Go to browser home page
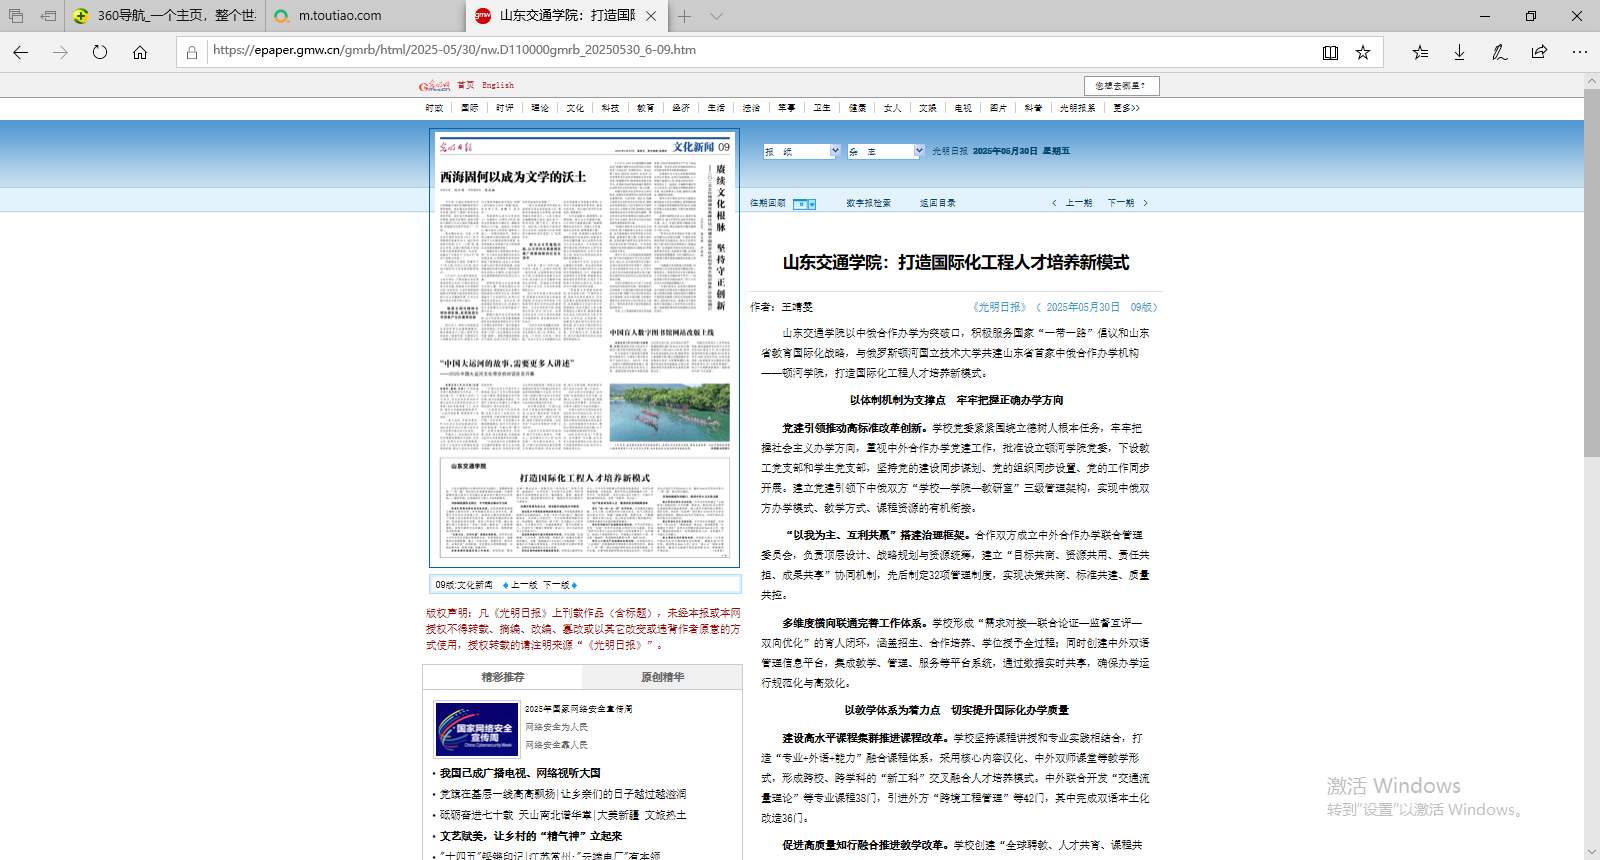The width and height of the screenshot is (1600, 860). tap(140, 52)
